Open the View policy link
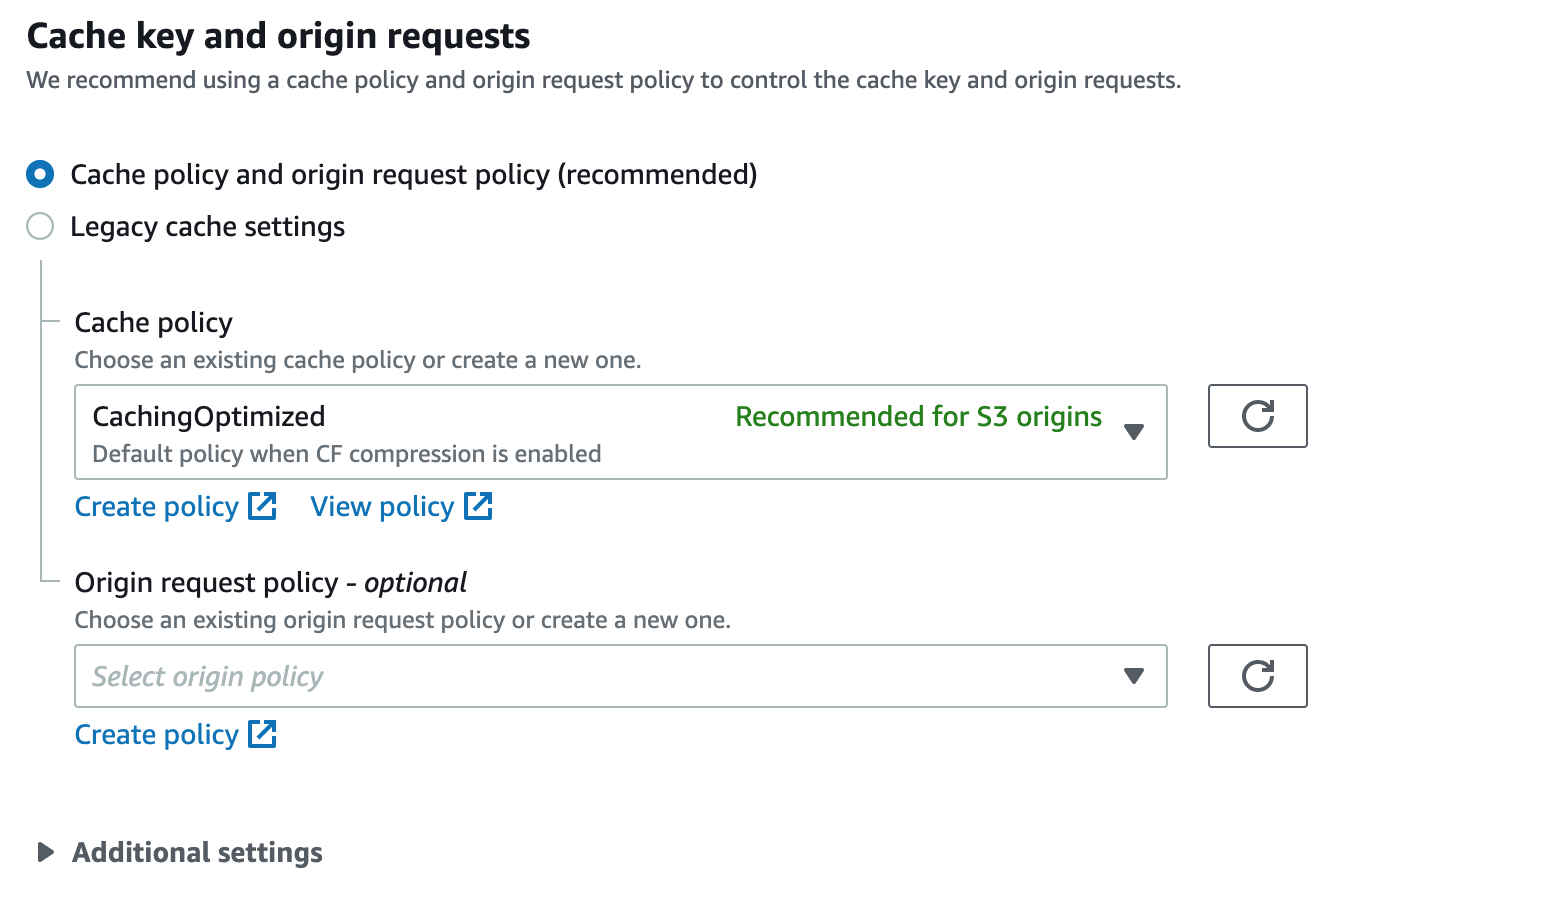Screen dimensions: 1568x904 [x=382, y=507]
